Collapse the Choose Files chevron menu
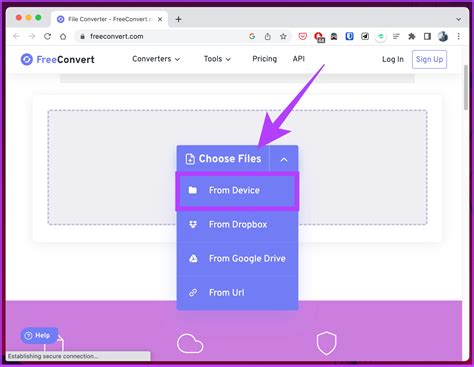 coord(284,159)
